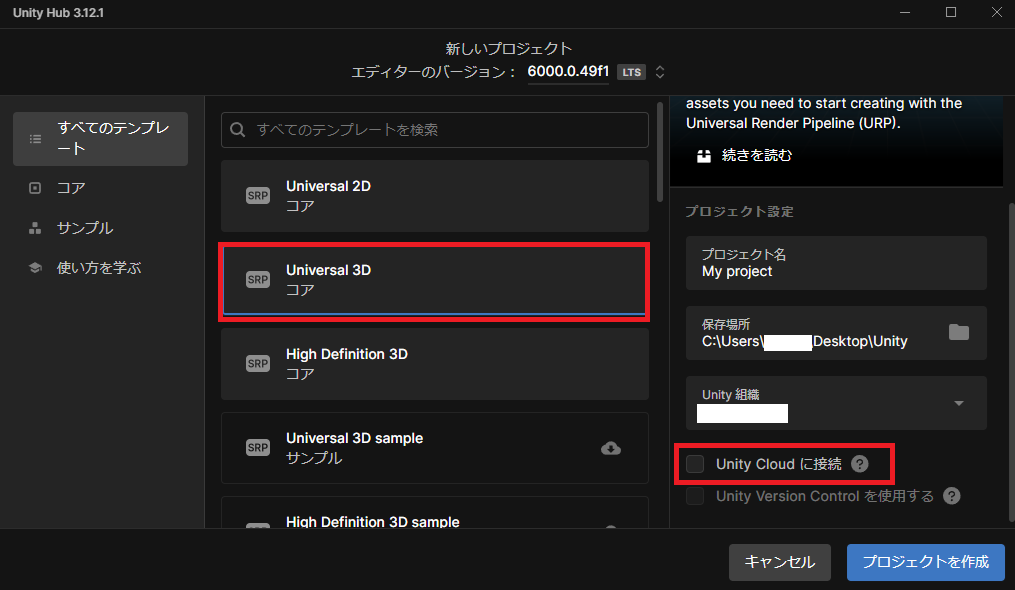
Task: Click the SRP badge on Universal 2D
Action: click(x=258, y=196)
